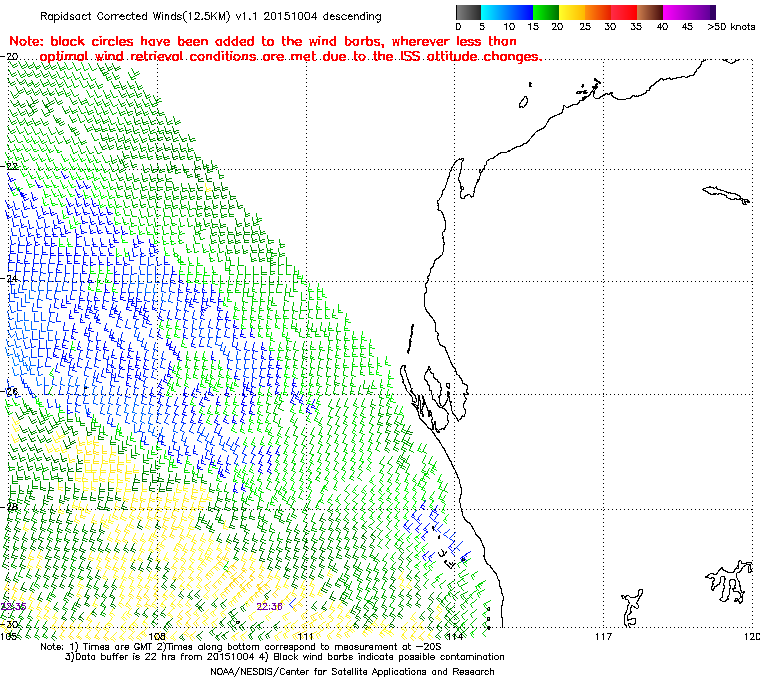Click the green 15–20 knots colorbar segment
Image resolution: width=760 pixels, height=688 pixels.
tap(546, 12)
